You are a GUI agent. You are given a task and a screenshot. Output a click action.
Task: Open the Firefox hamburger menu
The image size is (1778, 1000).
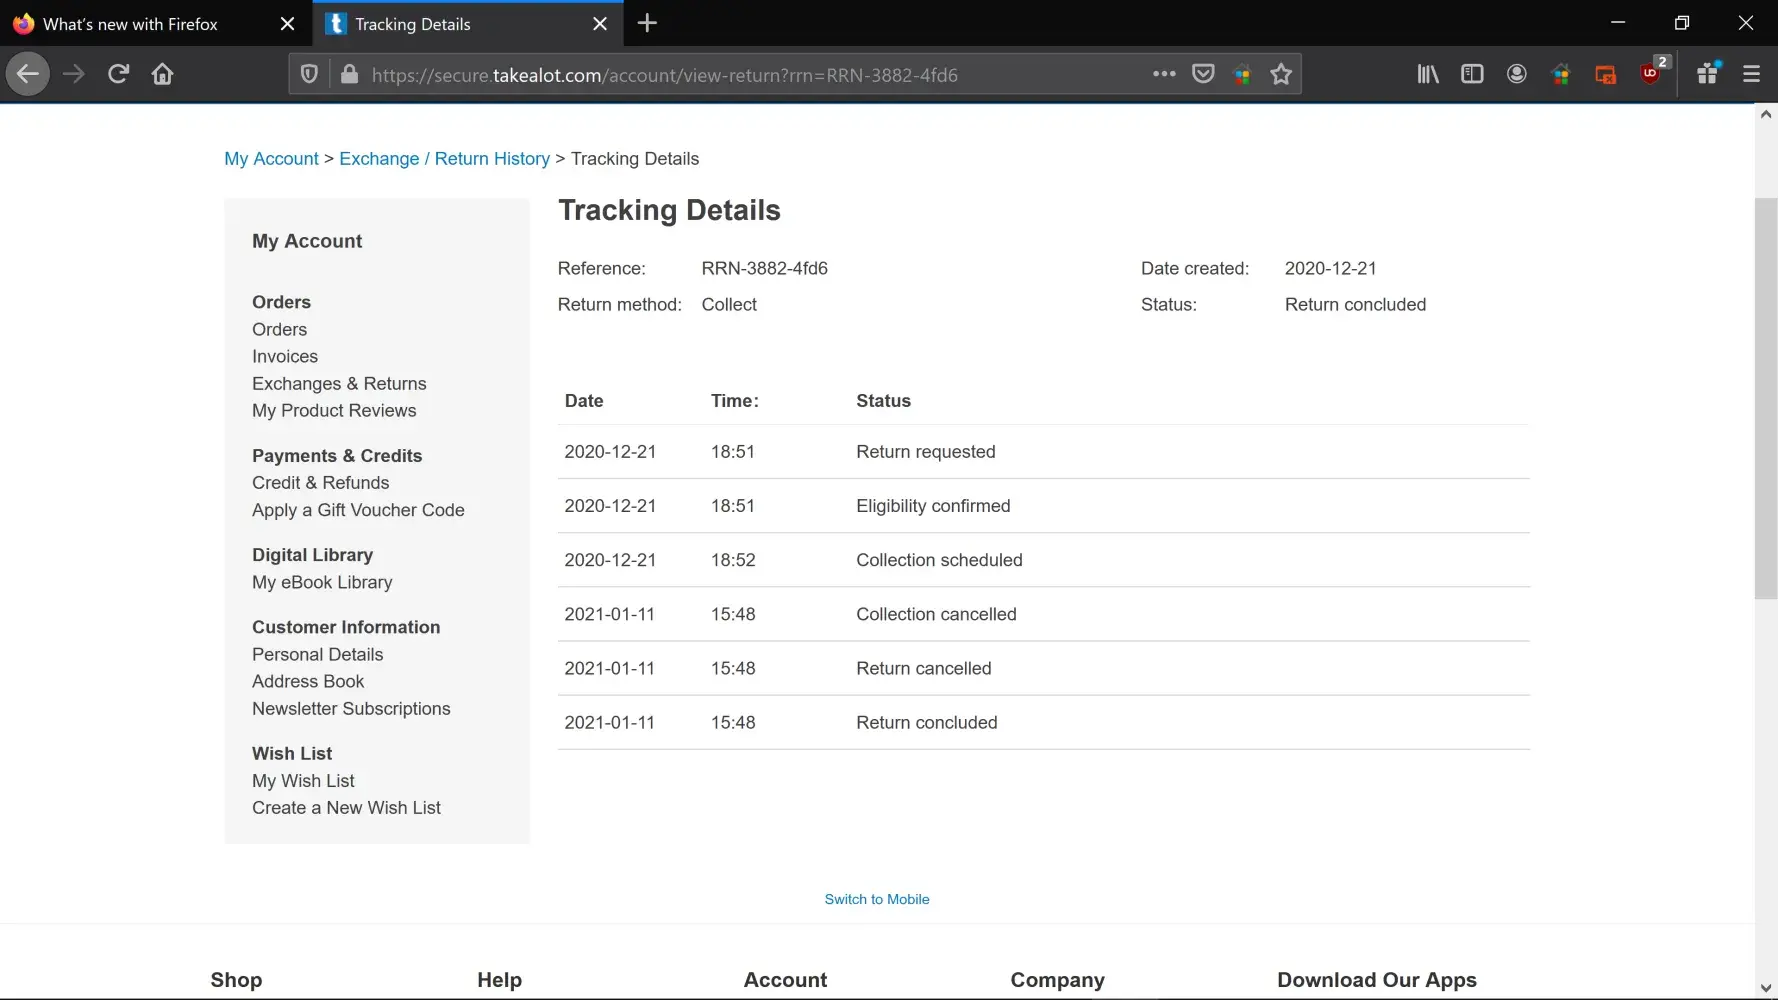point(1751,74)
